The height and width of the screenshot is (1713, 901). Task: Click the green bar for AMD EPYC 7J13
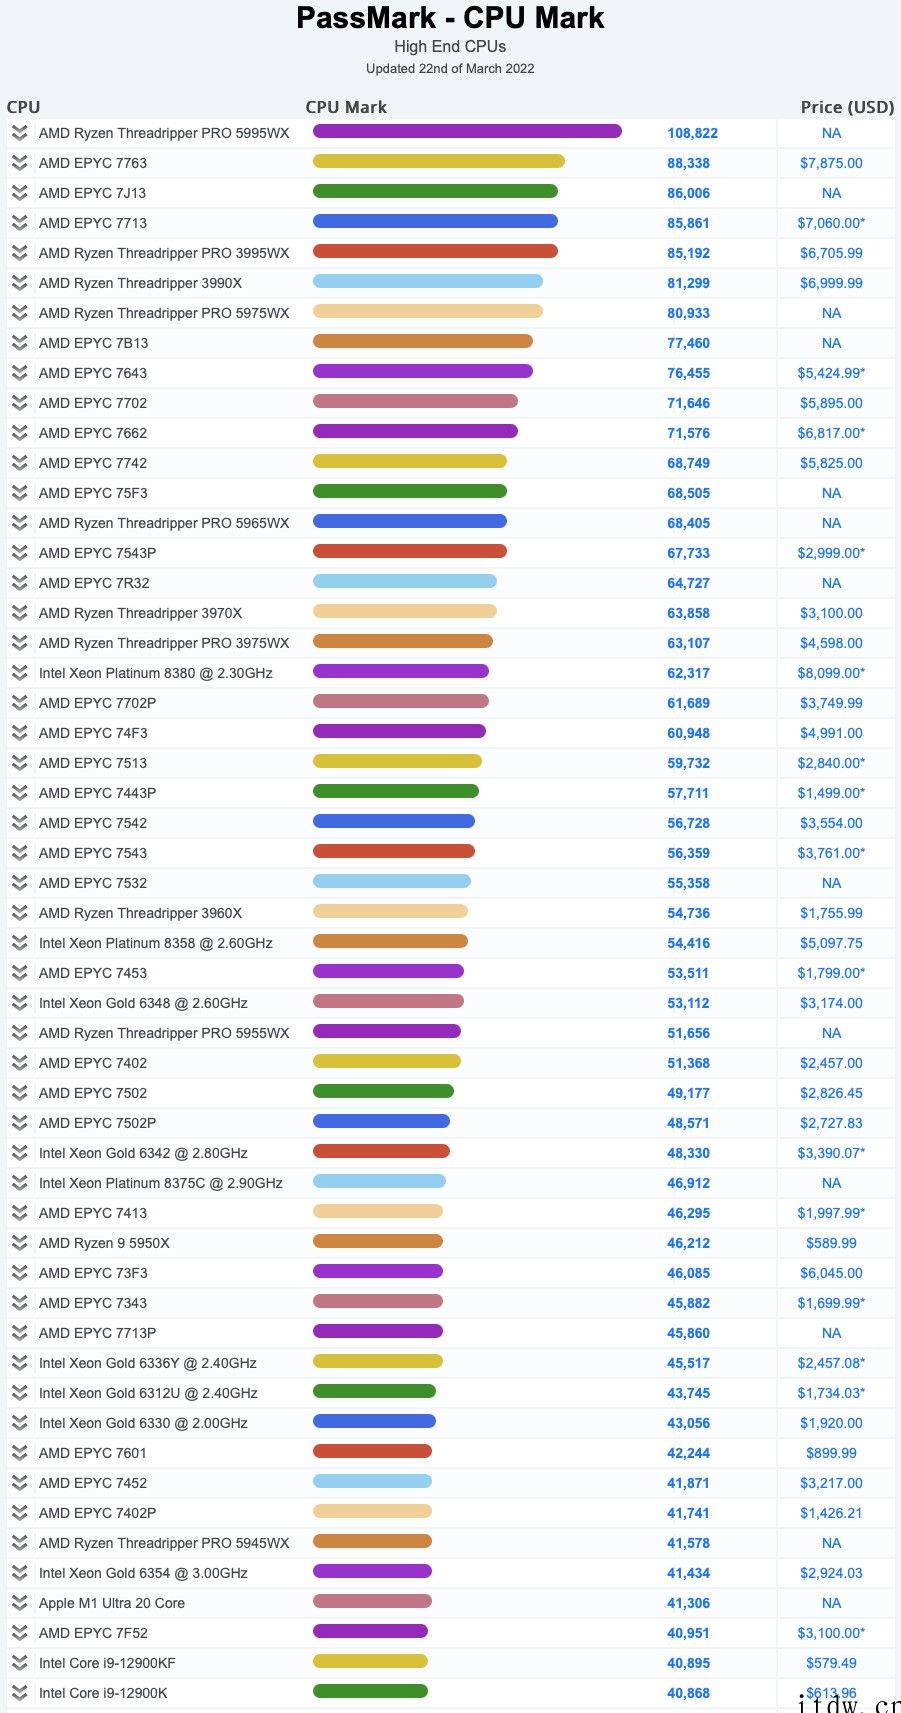435,191
